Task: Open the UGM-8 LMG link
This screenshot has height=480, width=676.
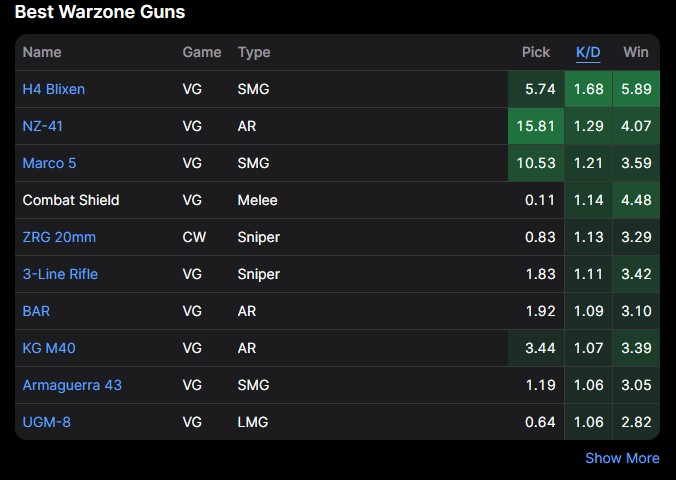Action: pyautogui.click(x=46, y=422)
